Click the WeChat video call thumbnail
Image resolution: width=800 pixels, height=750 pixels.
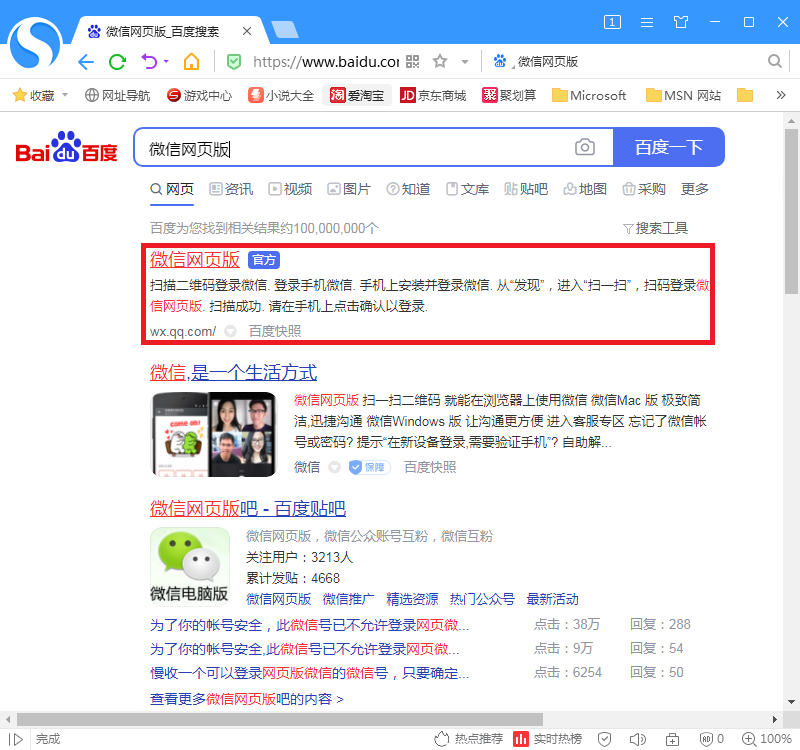pyautogui.click(x=214, y=435)
